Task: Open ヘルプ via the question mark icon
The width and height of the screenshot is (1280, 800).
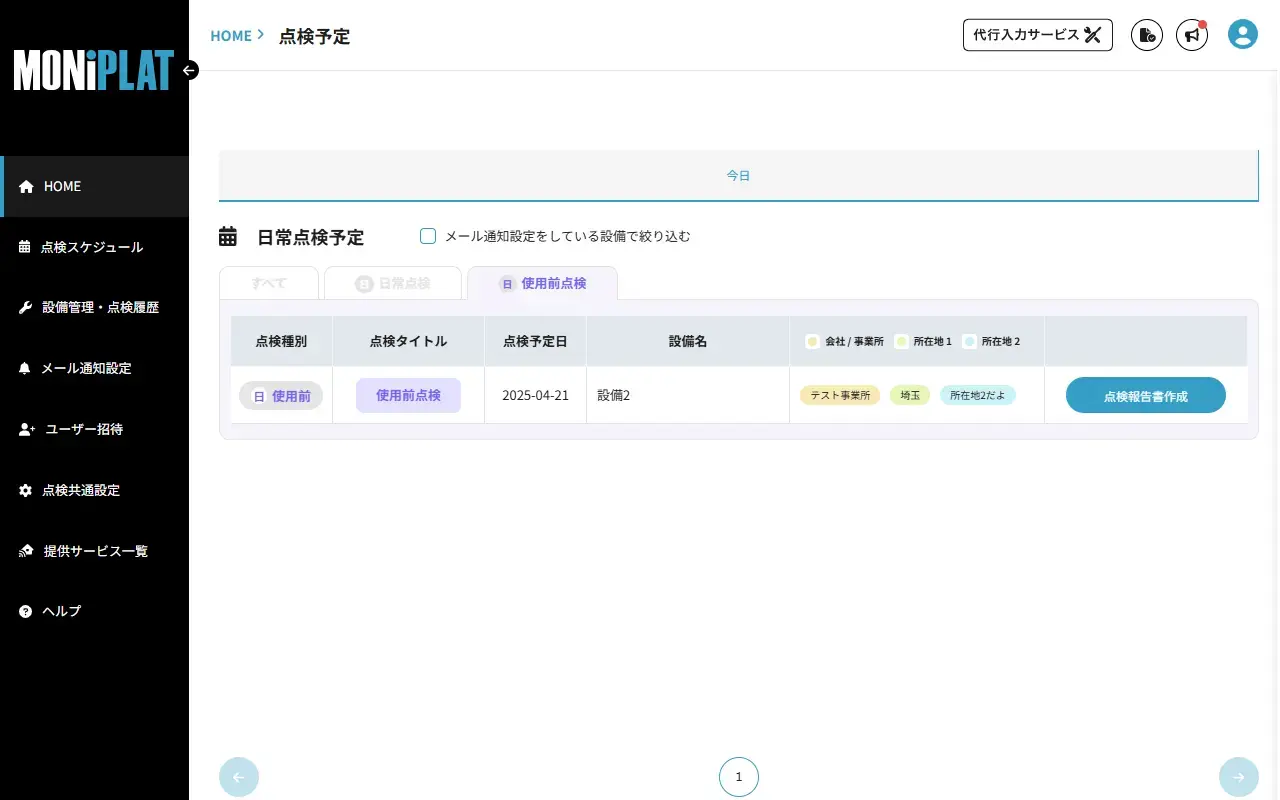Action: pyautogui.click(x=26, y=611)
